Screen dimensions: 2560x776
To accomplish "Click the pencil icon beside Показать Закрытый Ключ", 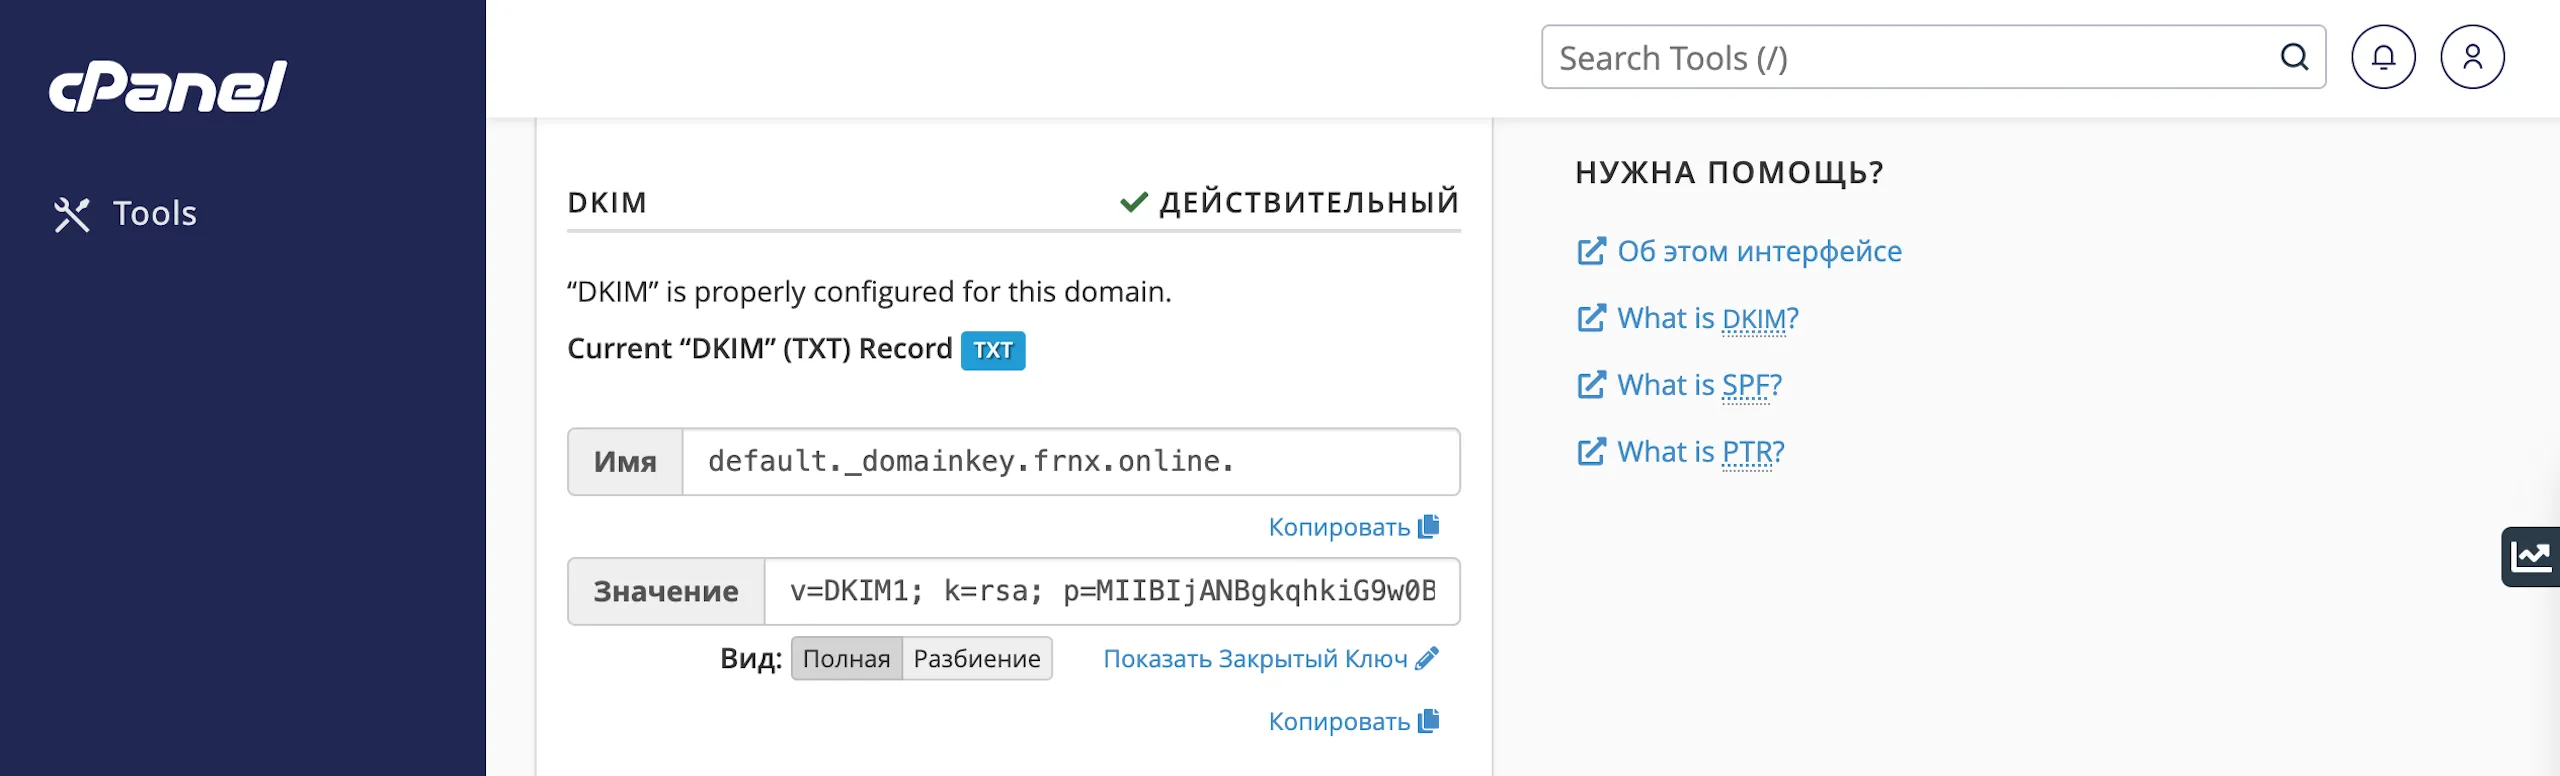I will pos(1428,658).
